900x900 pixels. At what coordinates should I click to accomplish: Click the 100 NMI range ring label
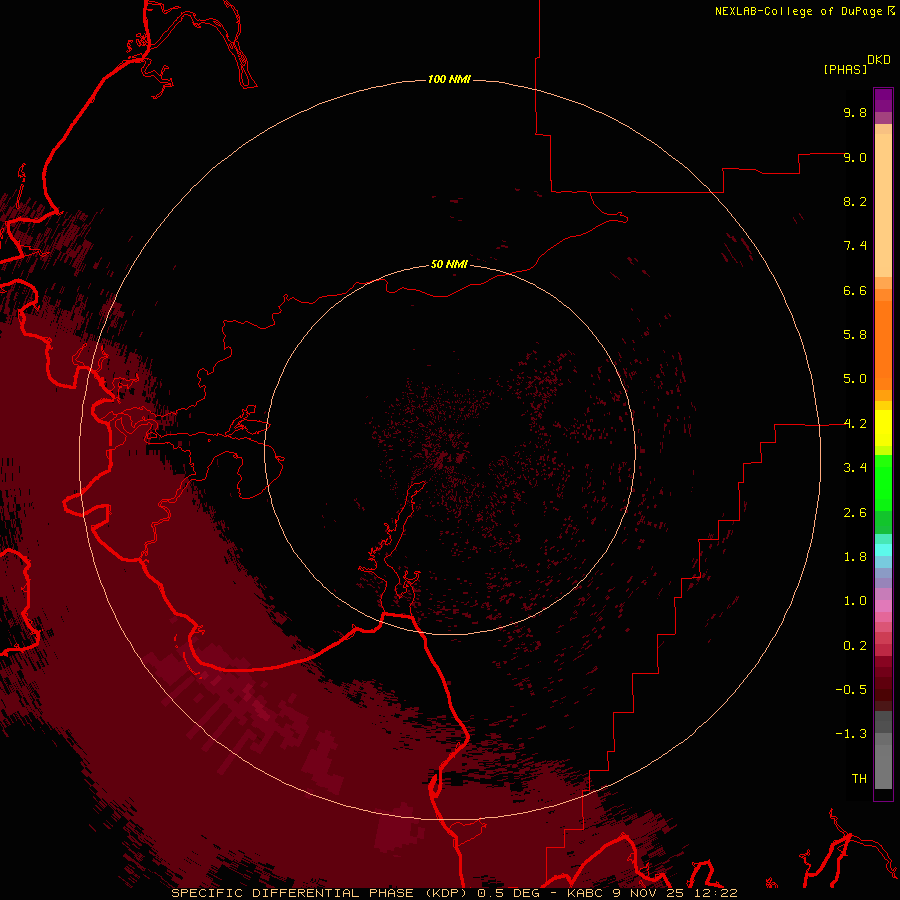449,79
